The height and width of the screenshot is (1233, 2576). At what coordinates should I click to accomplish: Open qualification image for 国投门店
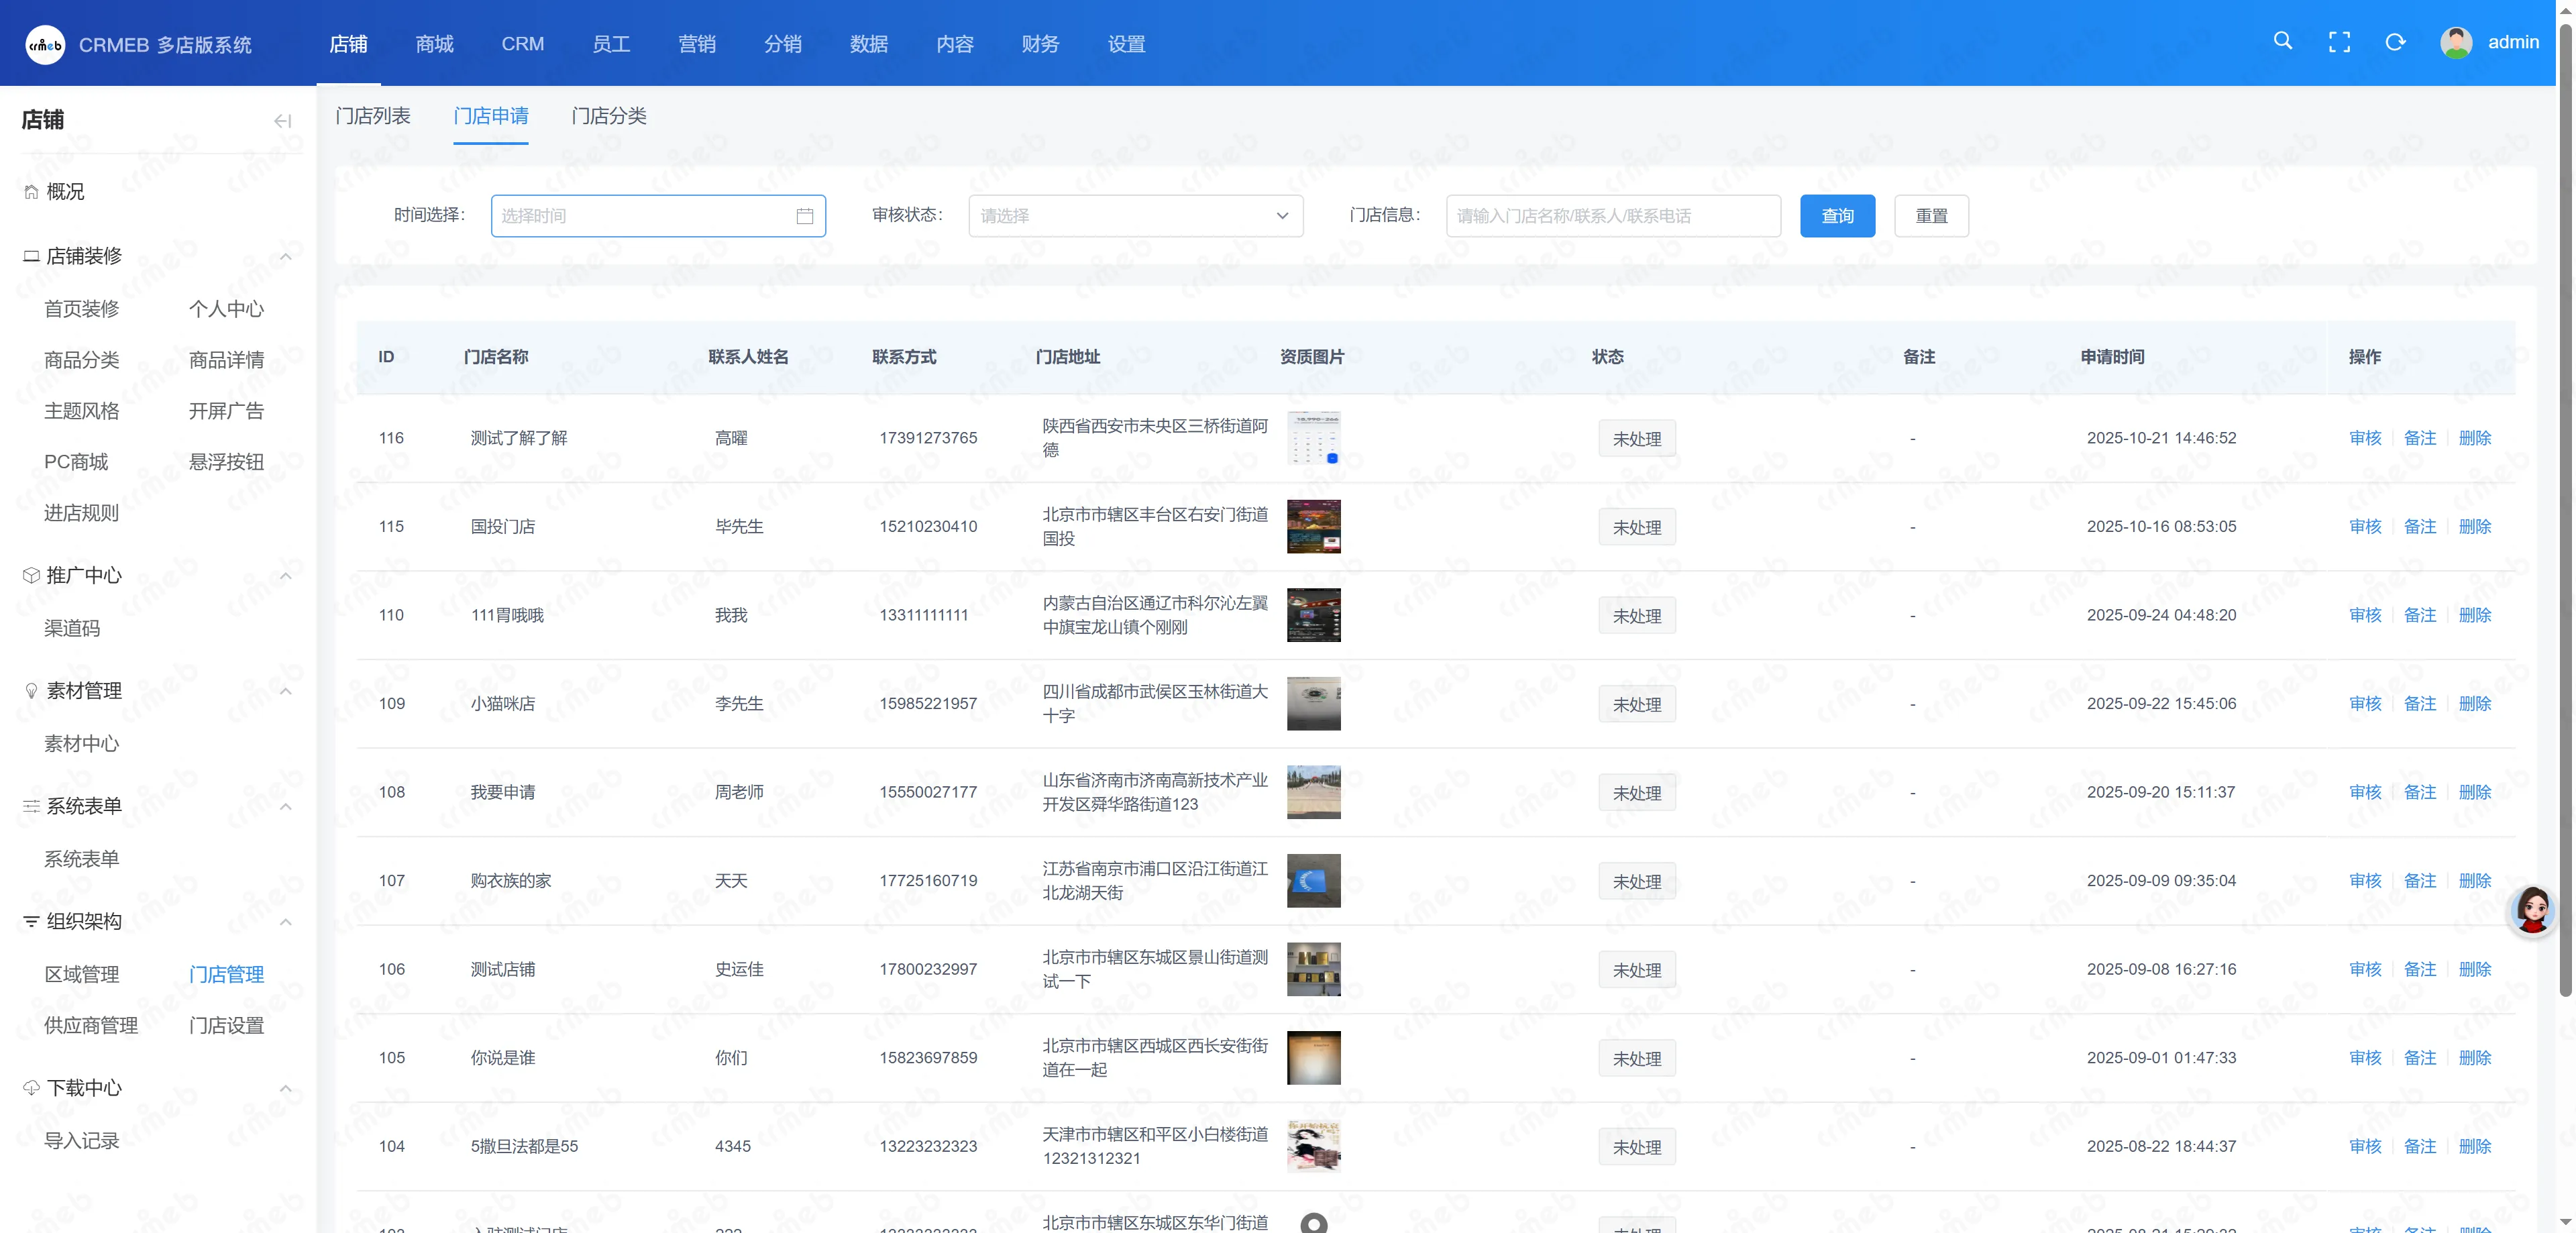(x=1313, y=527)
